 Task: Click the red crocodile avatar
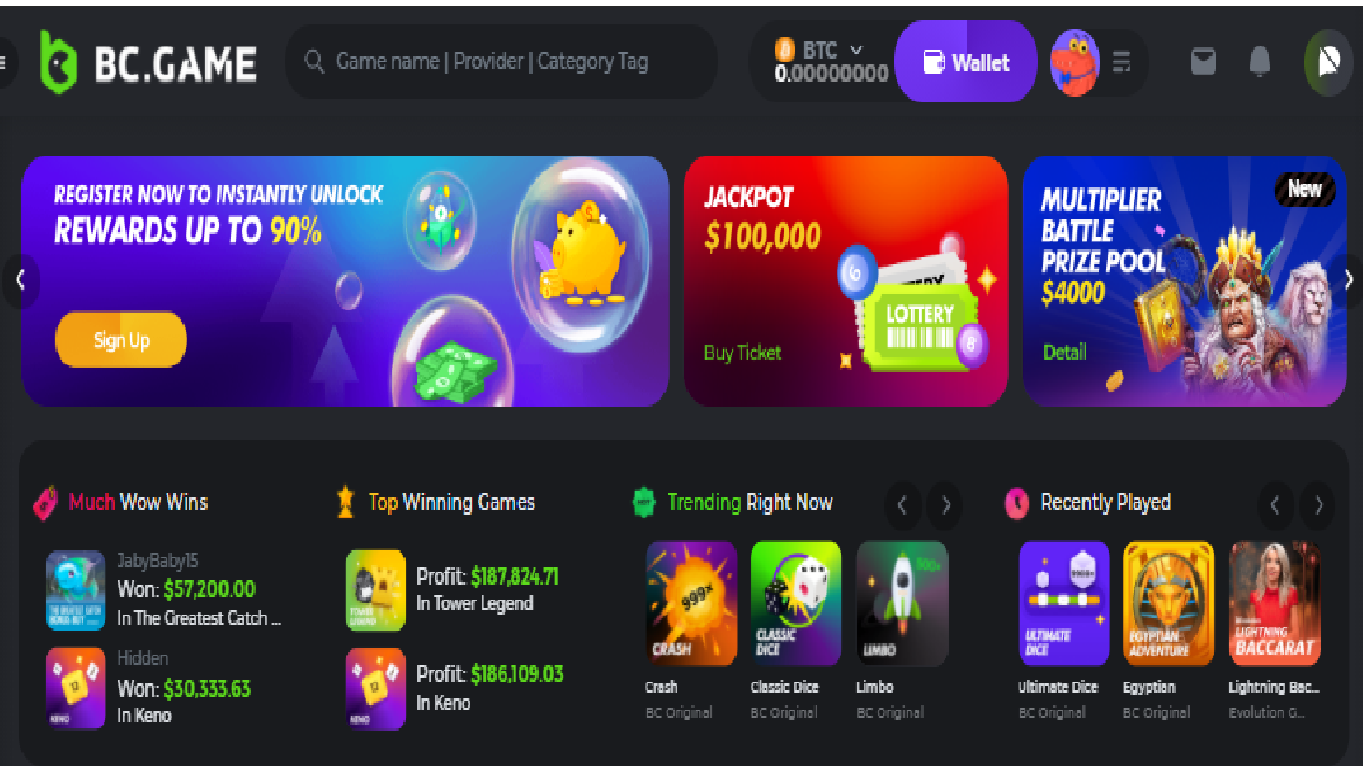pyautogui.click(x=1075, y=62)
